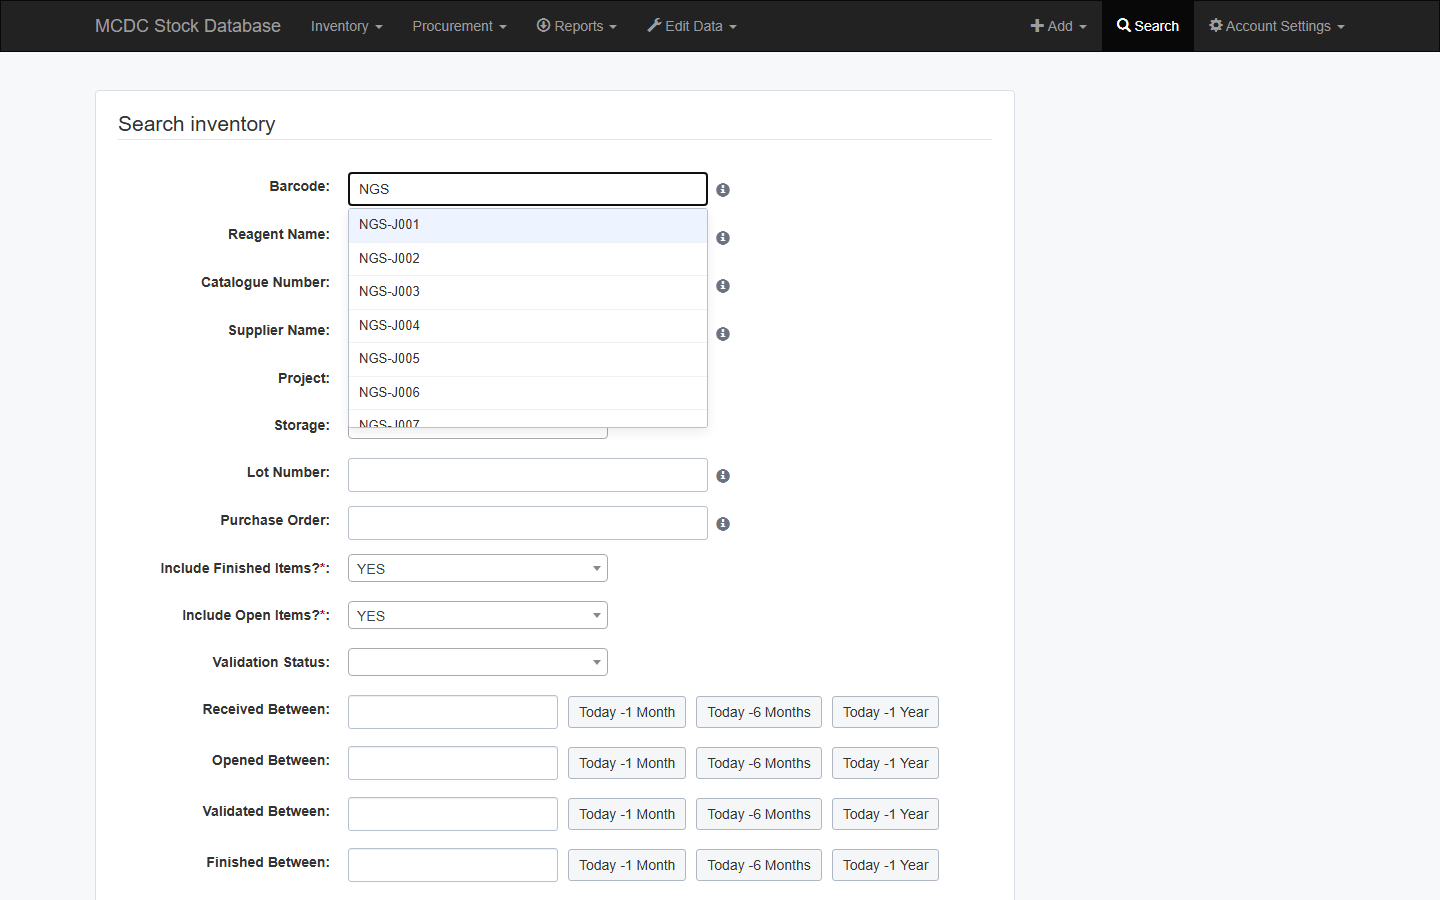Screen dimensions: 1440x900
Task: Select NGS-J003 from barcode suggestions
Action: coord(528,292)
